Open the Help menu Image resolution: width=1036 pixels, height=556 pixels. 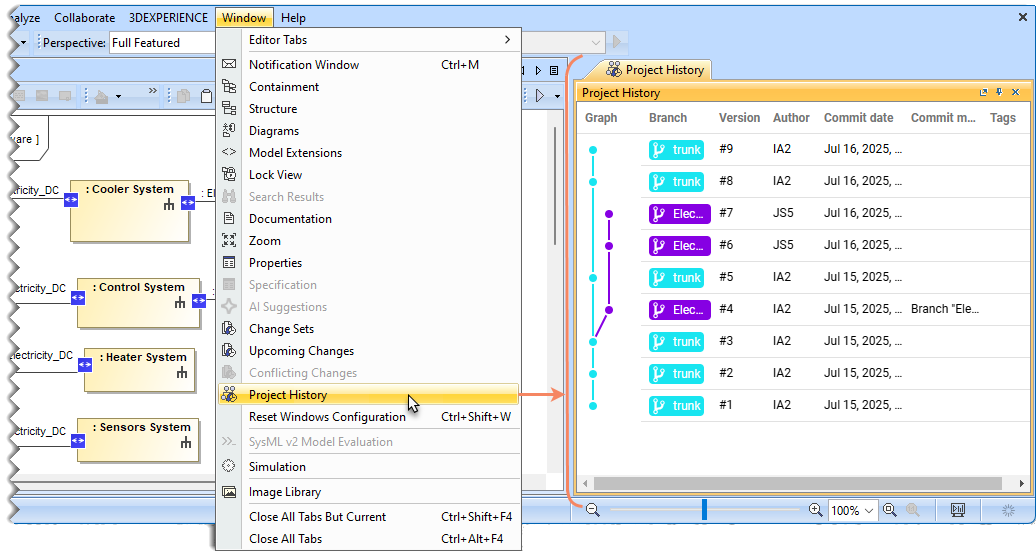[x=293, y=17]
